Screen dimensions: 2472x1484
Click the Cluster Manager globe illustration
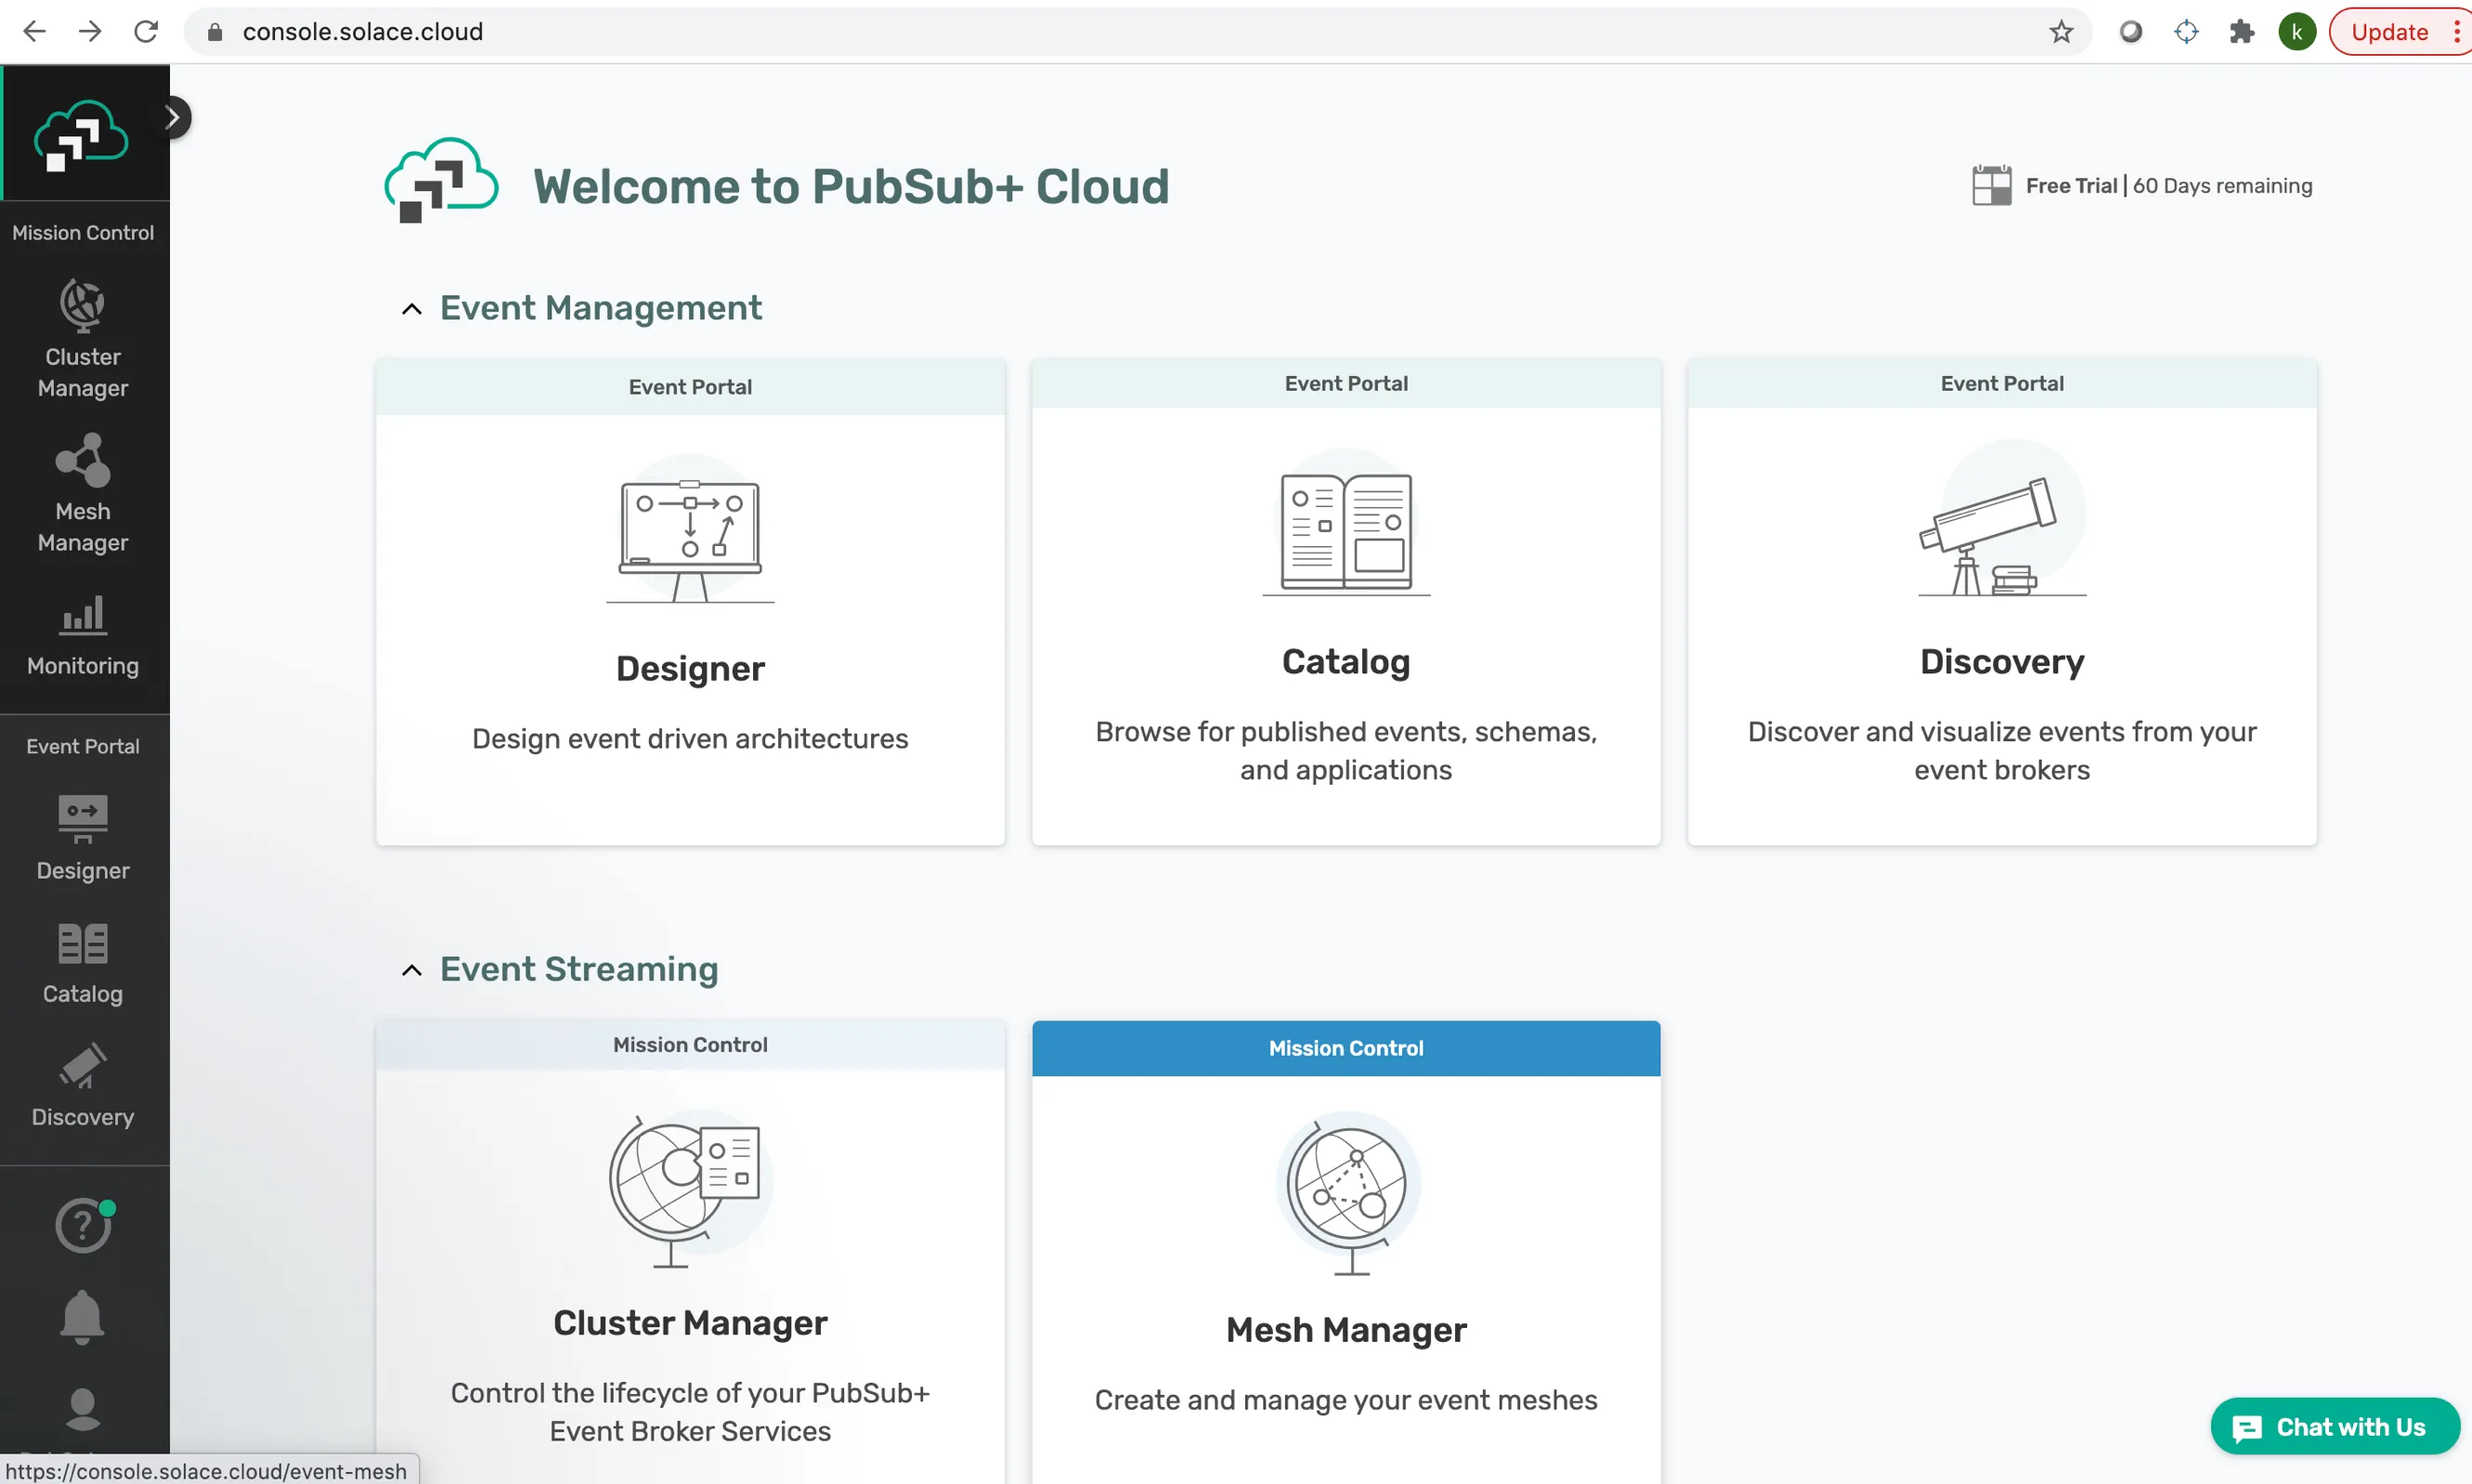click(x=690, y=1188)
